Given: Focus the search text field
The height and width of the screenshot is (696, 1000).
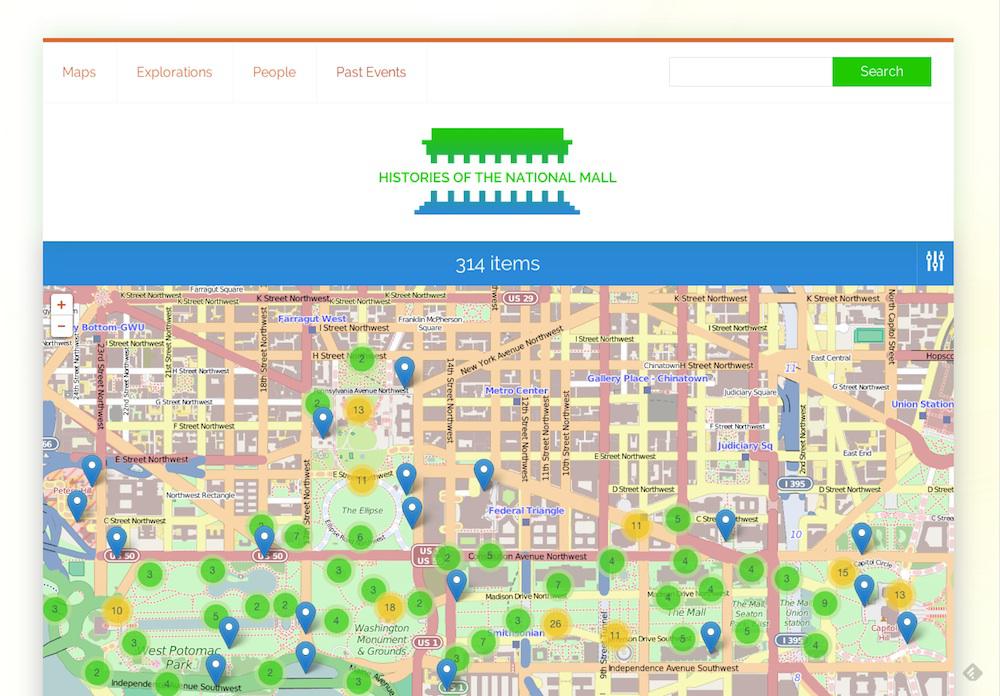Looking at the screenshot, I should point(751,71).
